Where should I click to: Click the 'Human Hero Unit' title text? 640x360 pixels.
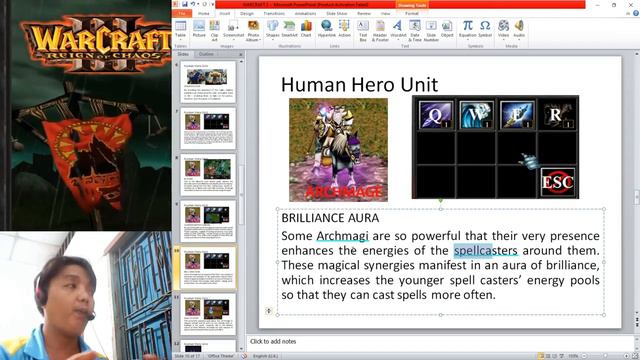click(x=359, y=84)
